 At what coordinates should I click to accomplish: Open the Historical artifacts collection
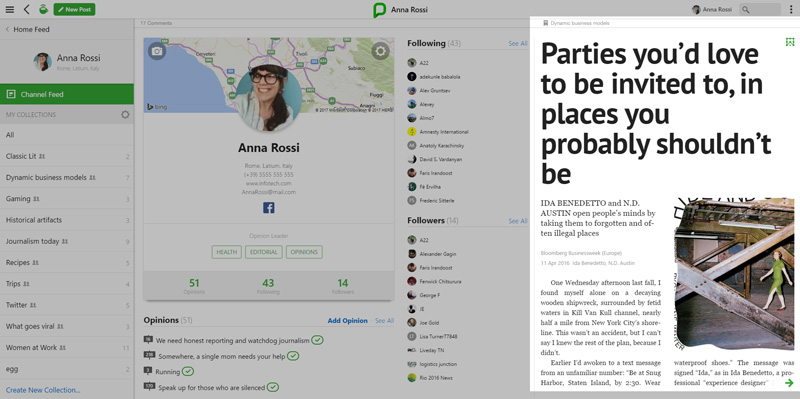tap(67, 220)
